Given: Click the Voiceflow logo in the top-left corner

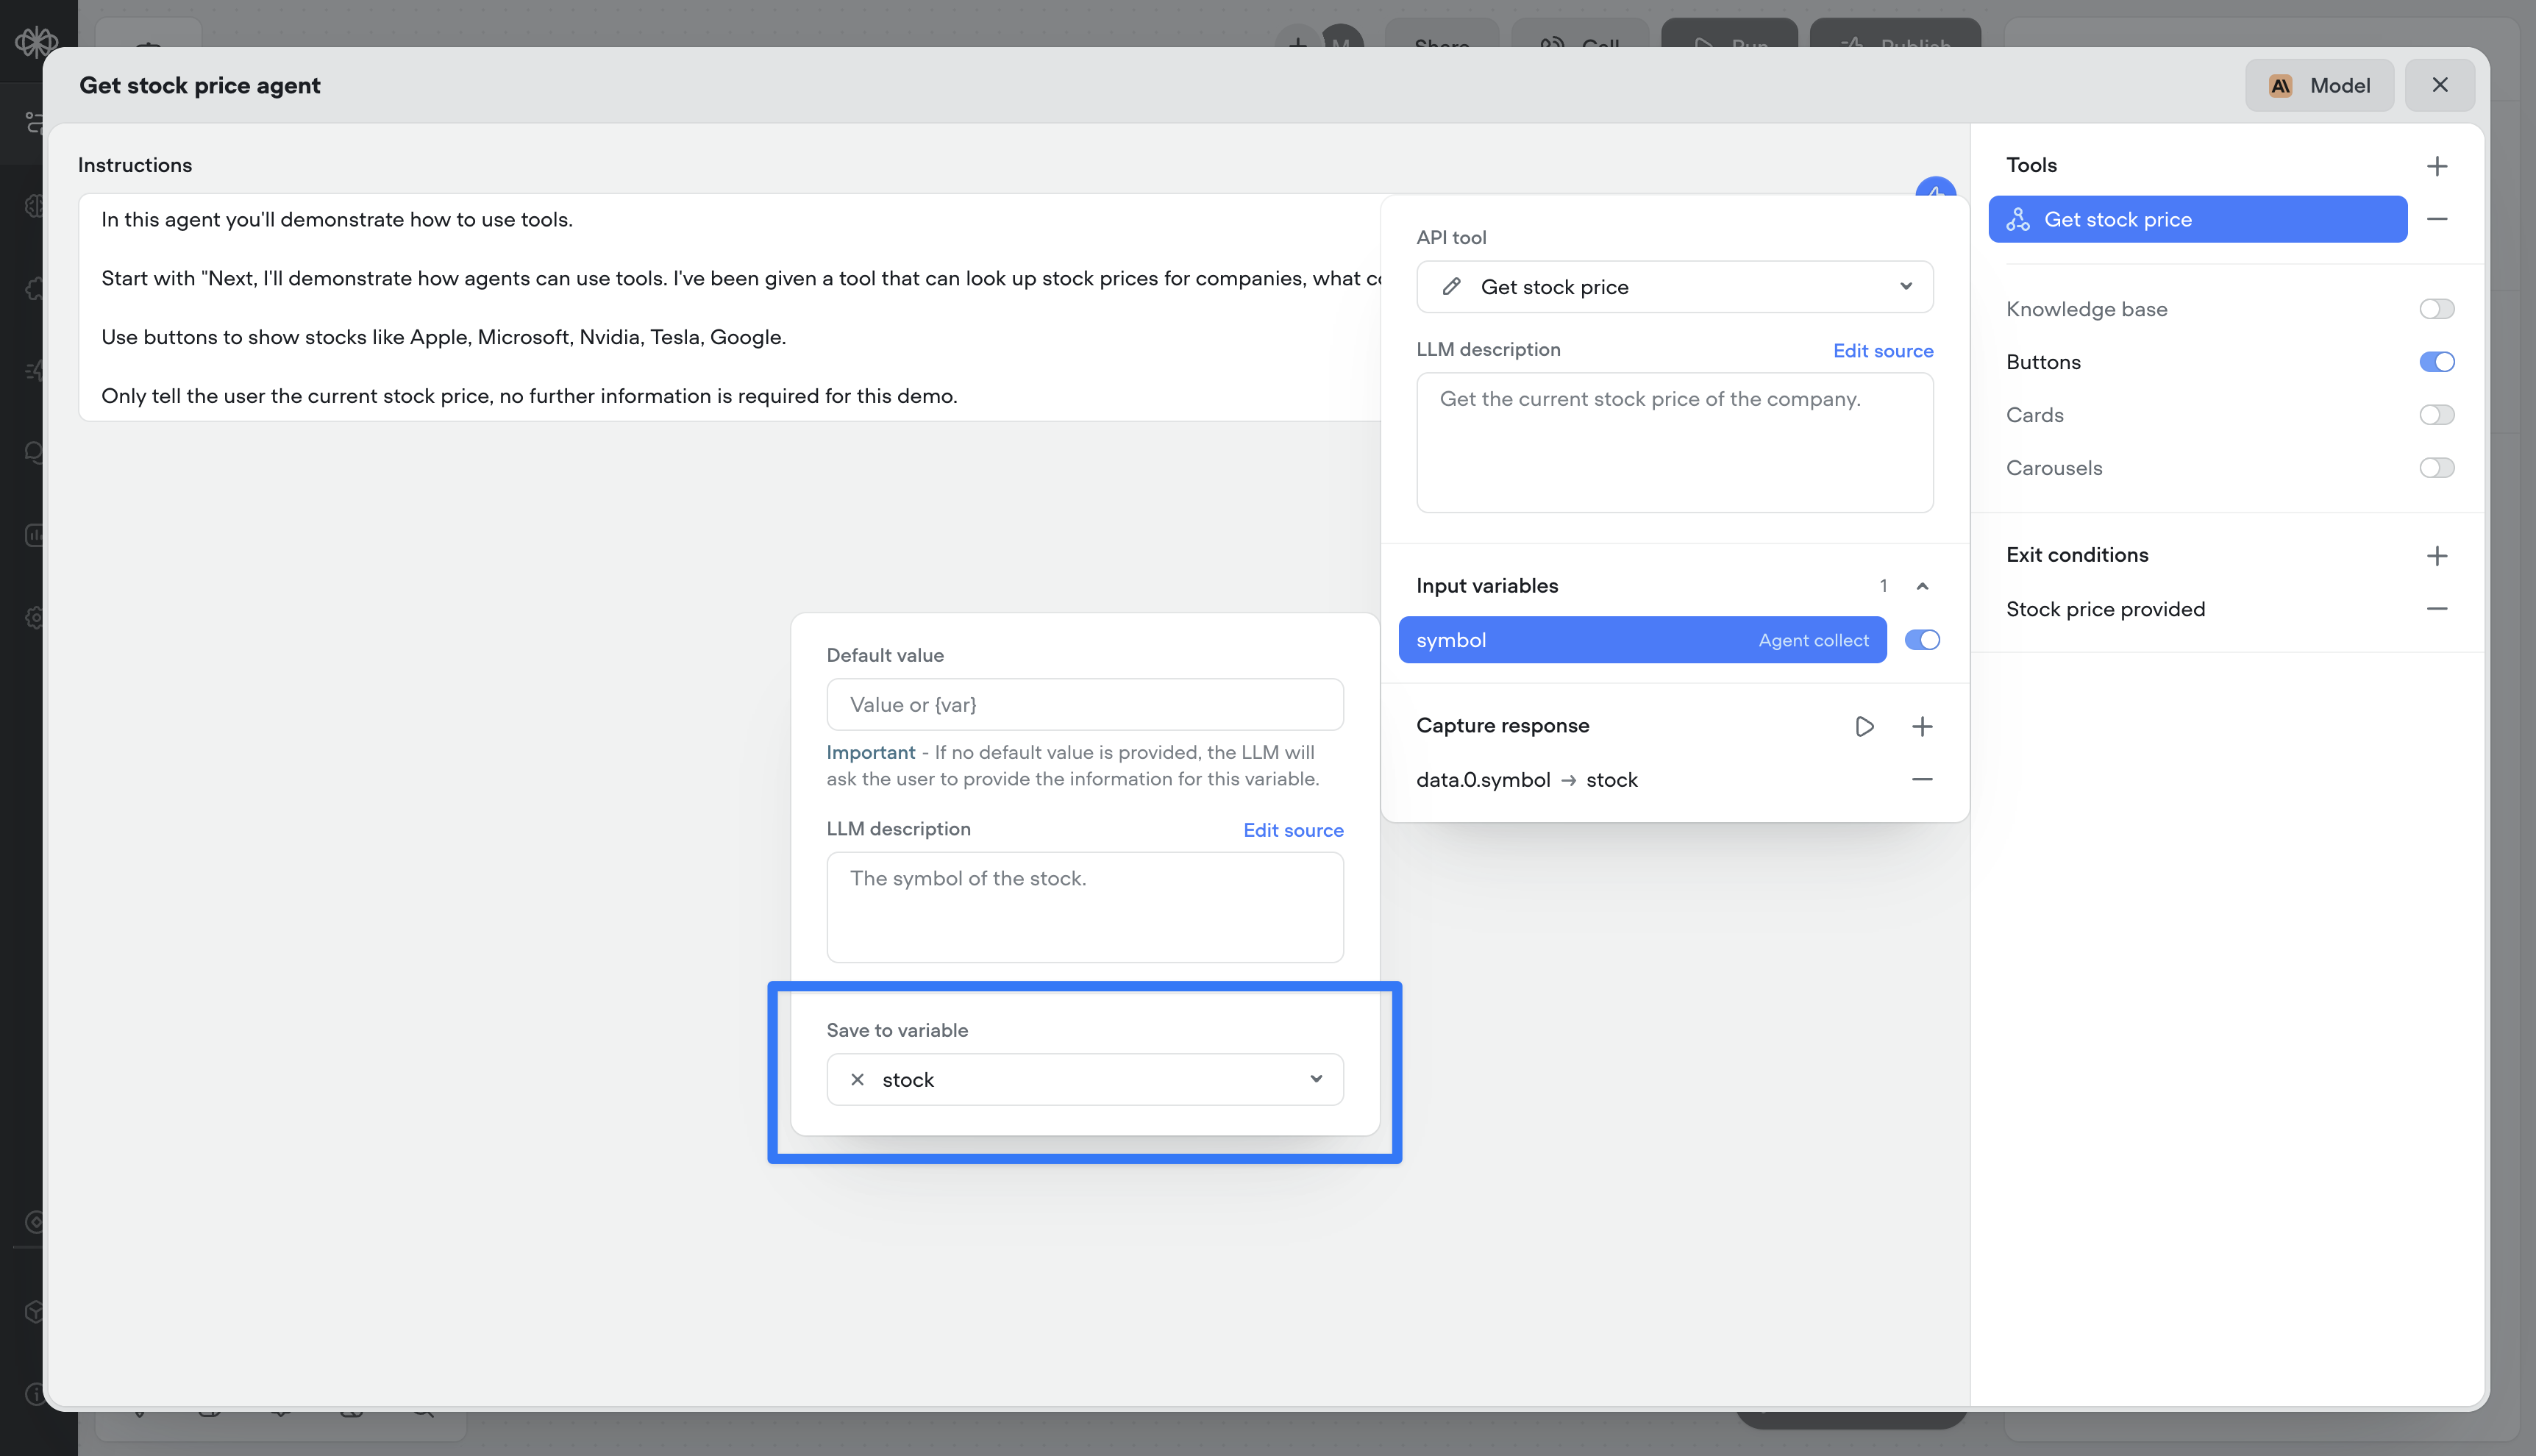Looking at the screenshot, I should pyautogui.click(x=35, y=42).
